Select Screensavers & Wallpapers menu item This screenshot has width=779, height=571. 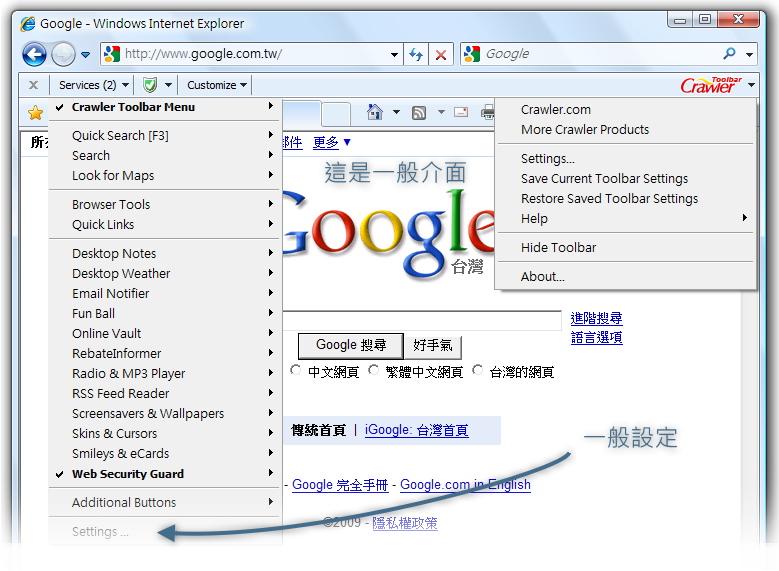coord(165,413)
